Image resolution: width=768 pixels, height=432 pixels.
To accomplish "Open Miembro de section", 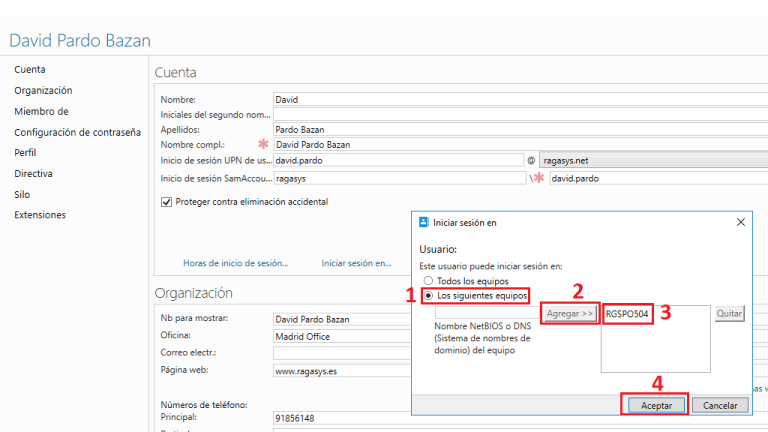I will click(x=41, y=111).
